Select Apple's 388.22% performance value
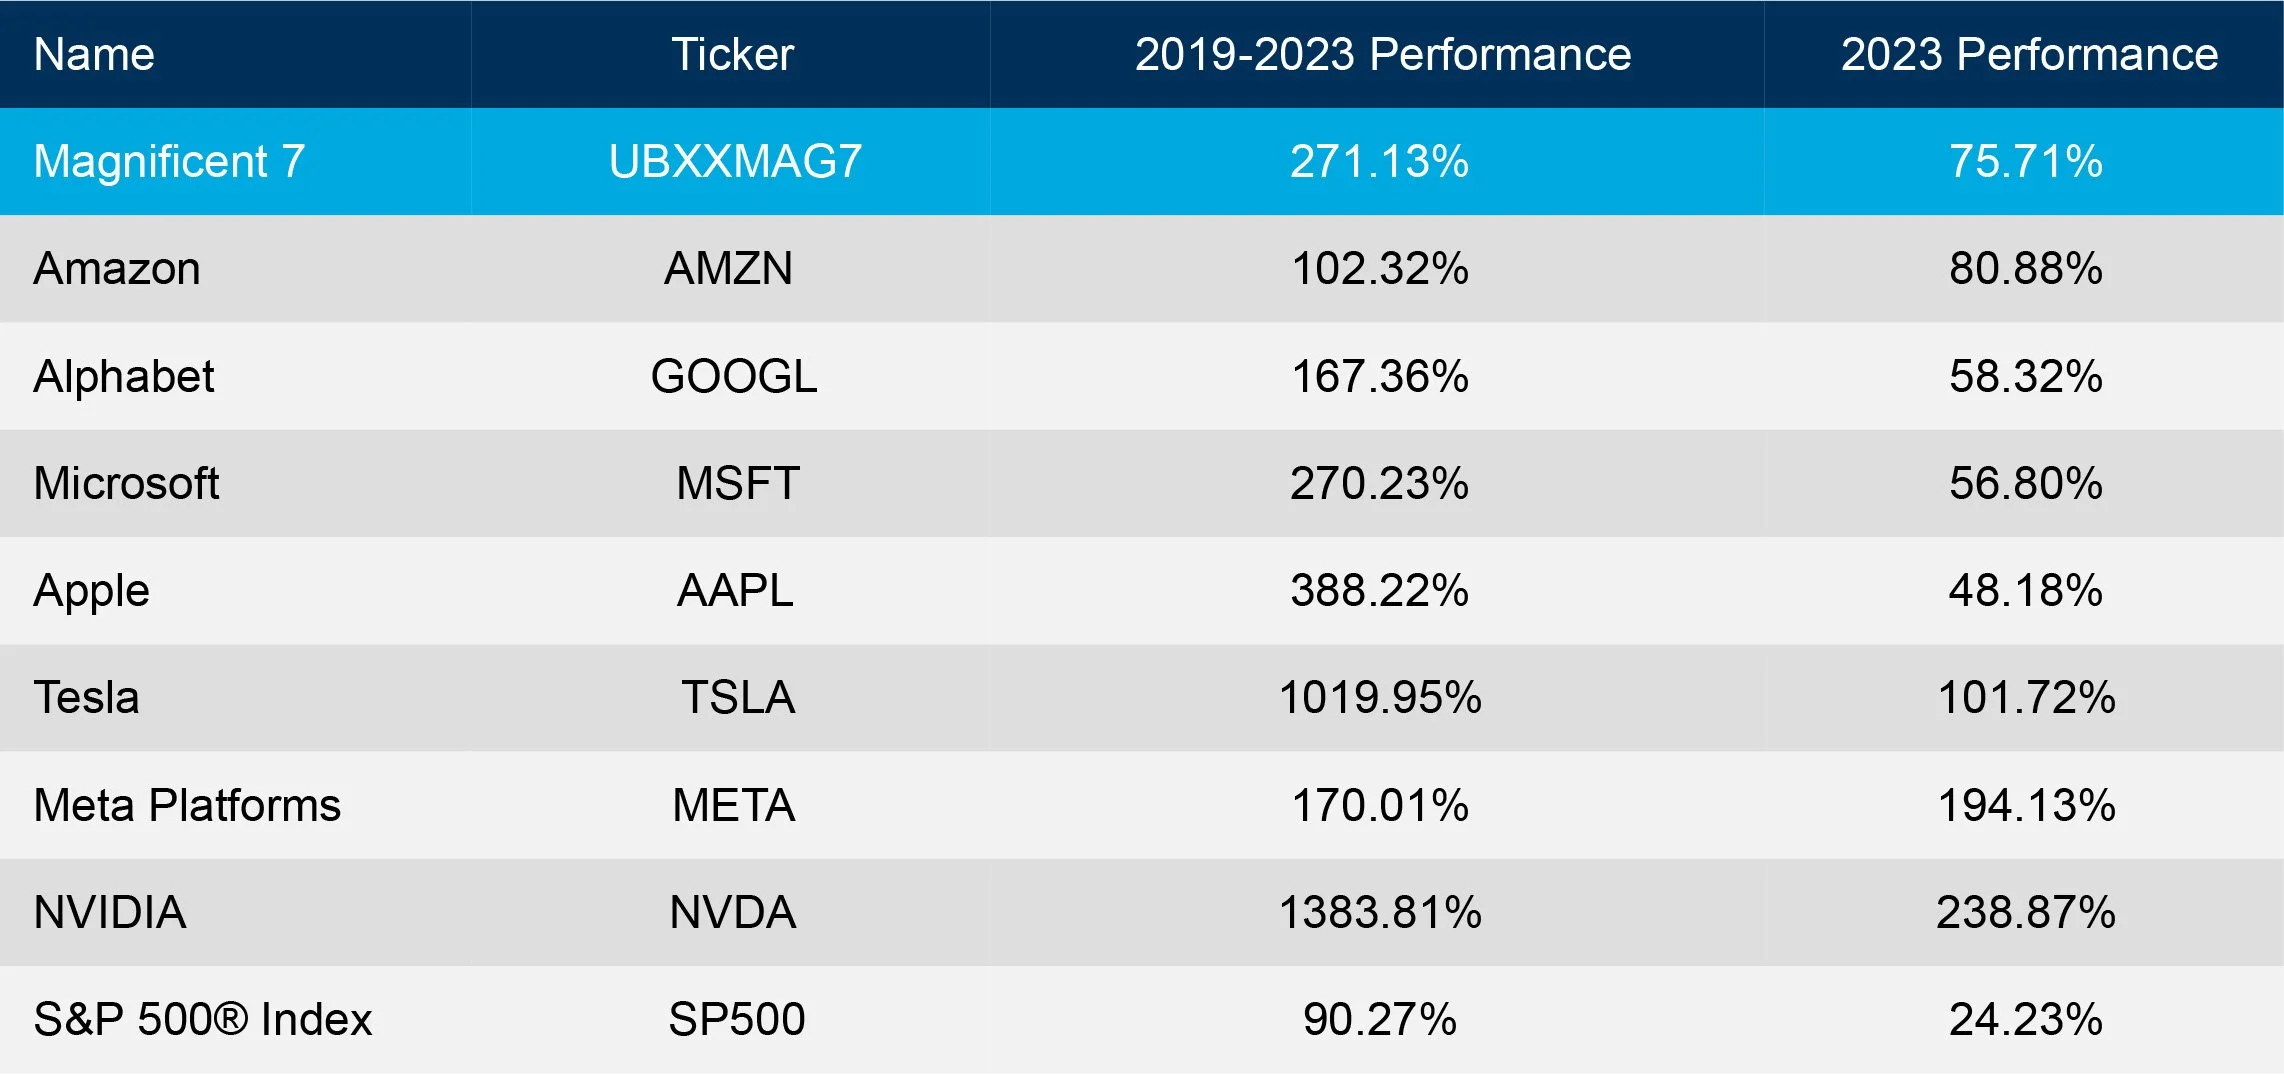The image size is (2284, 1074). [x=1380, y=590]
